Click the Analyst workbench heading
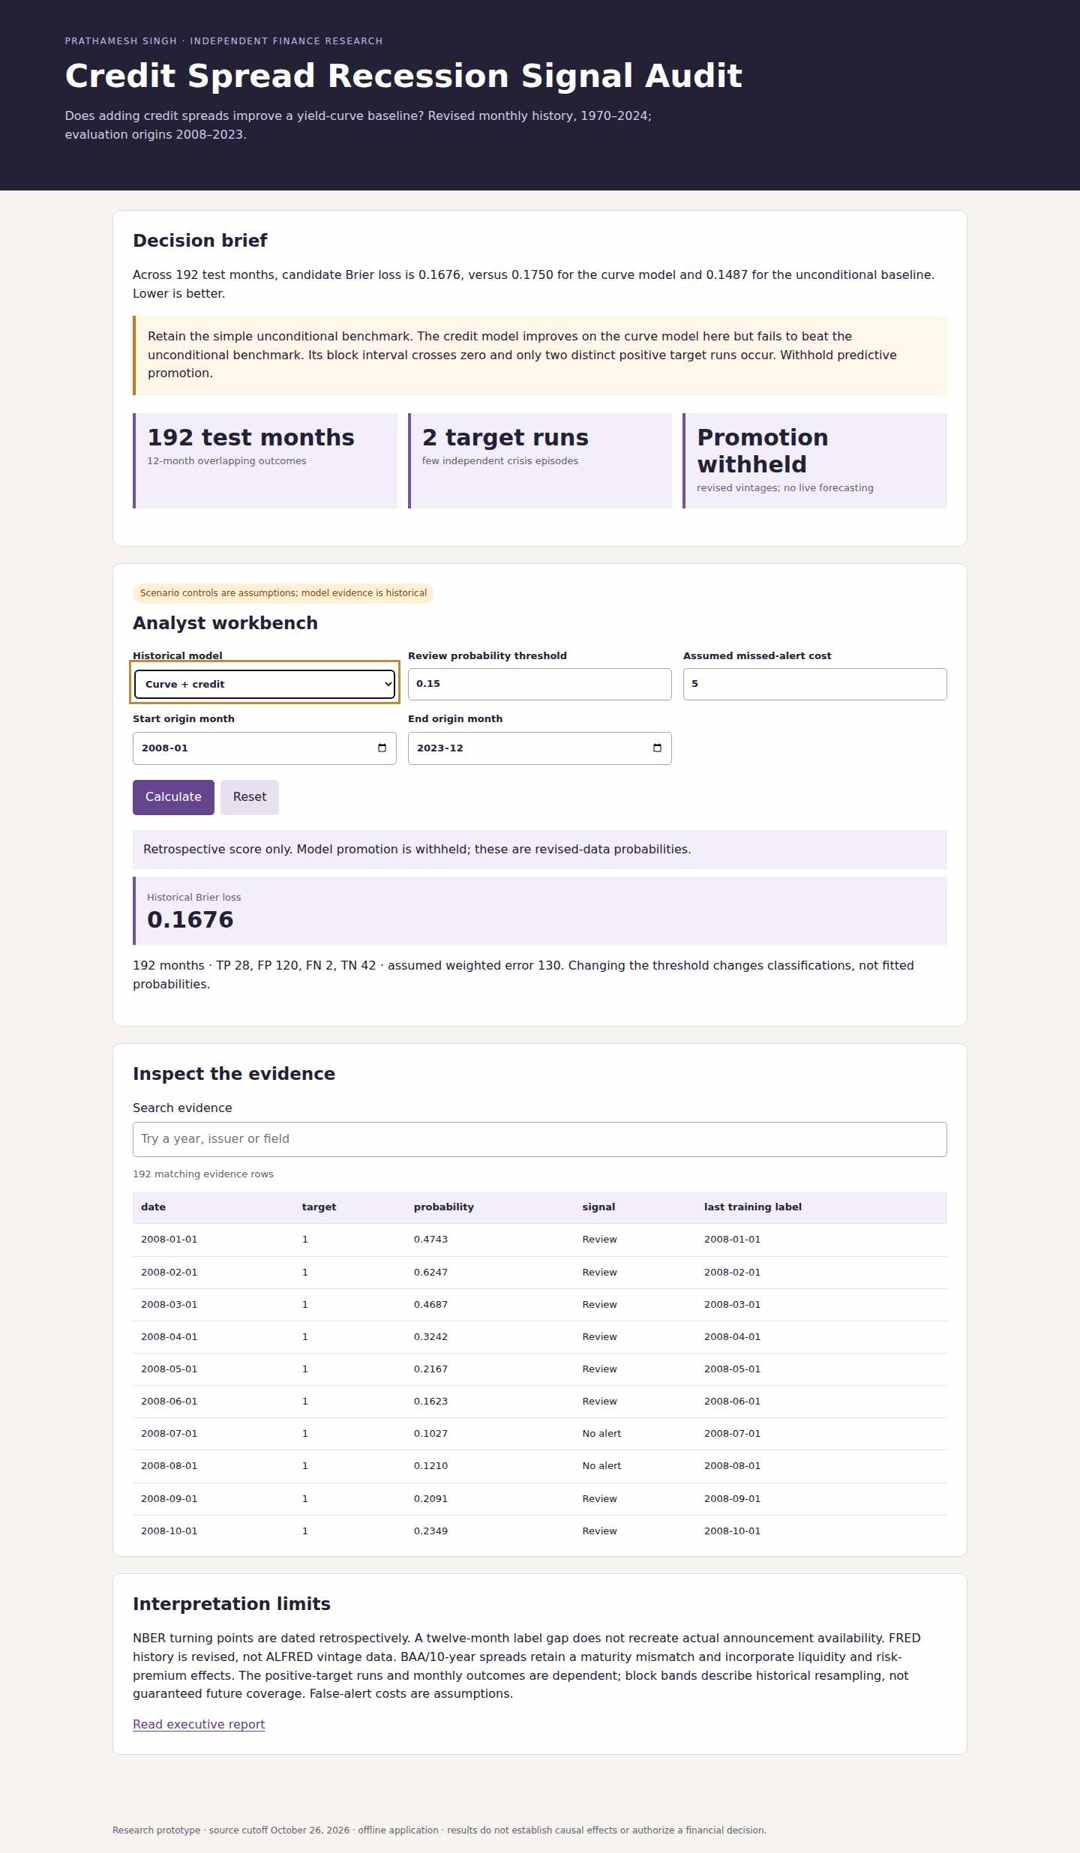The image size is (1080, 1853). click(x=225, y=623)
